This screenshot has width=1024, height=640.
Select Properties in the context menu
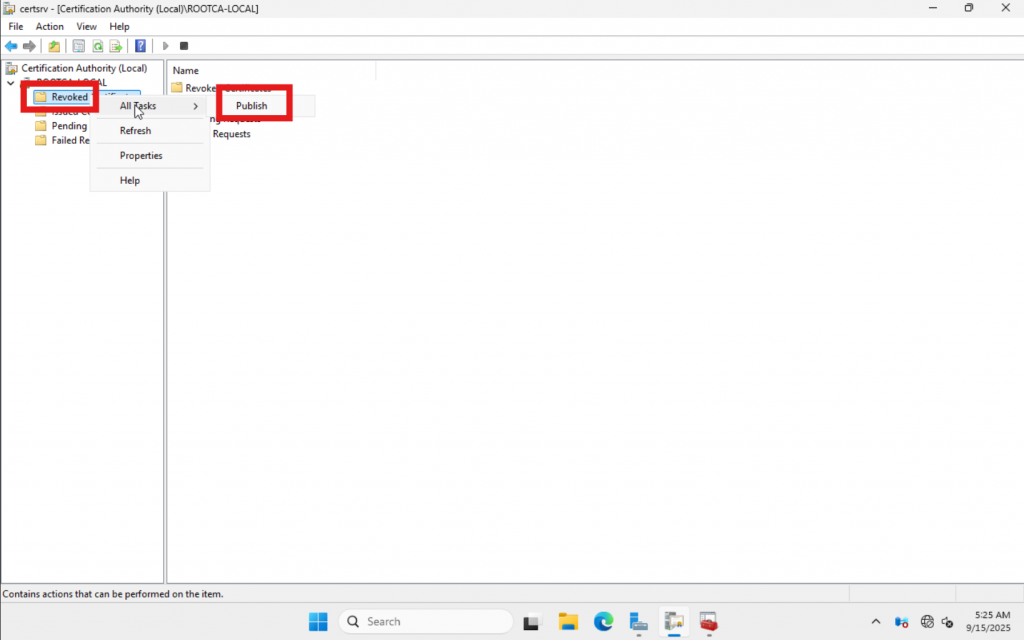point(141,156)
